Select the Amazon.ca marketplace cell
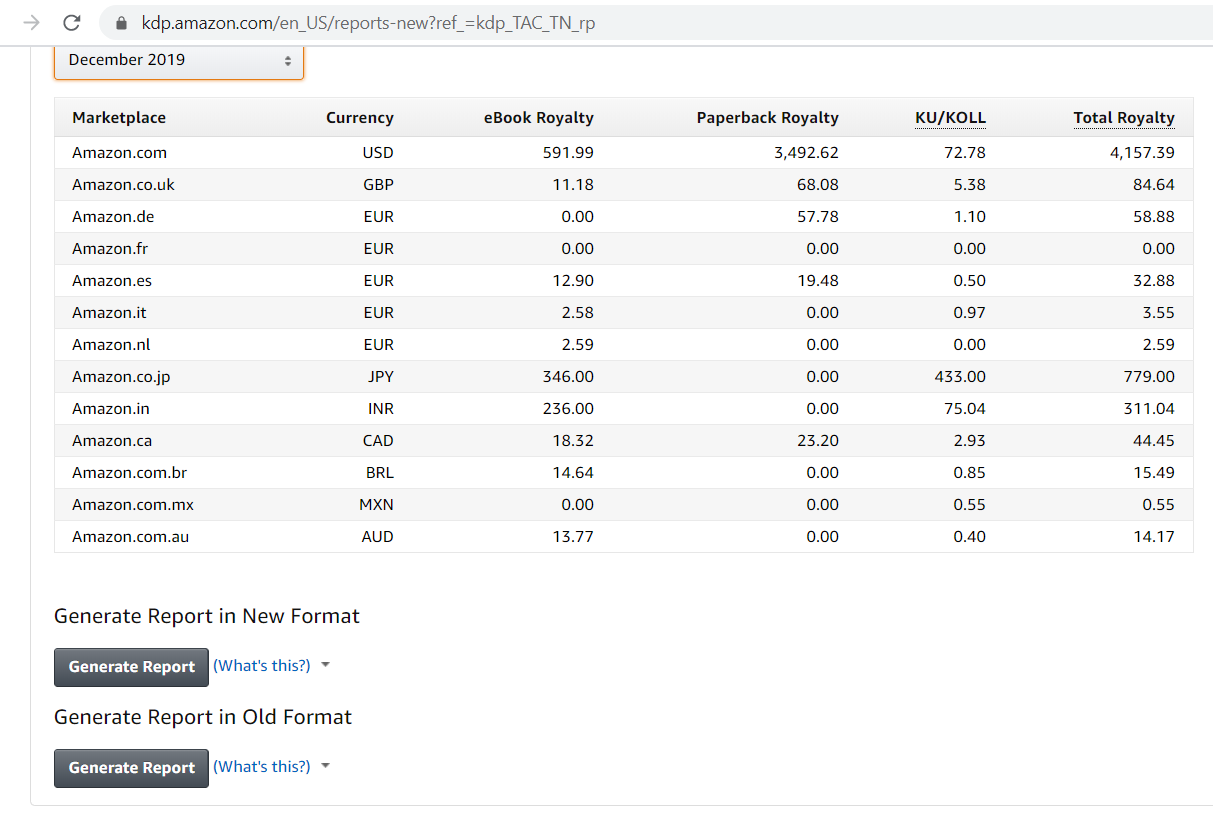This screenshot has height=826, width=1213. tap(112, 441)
